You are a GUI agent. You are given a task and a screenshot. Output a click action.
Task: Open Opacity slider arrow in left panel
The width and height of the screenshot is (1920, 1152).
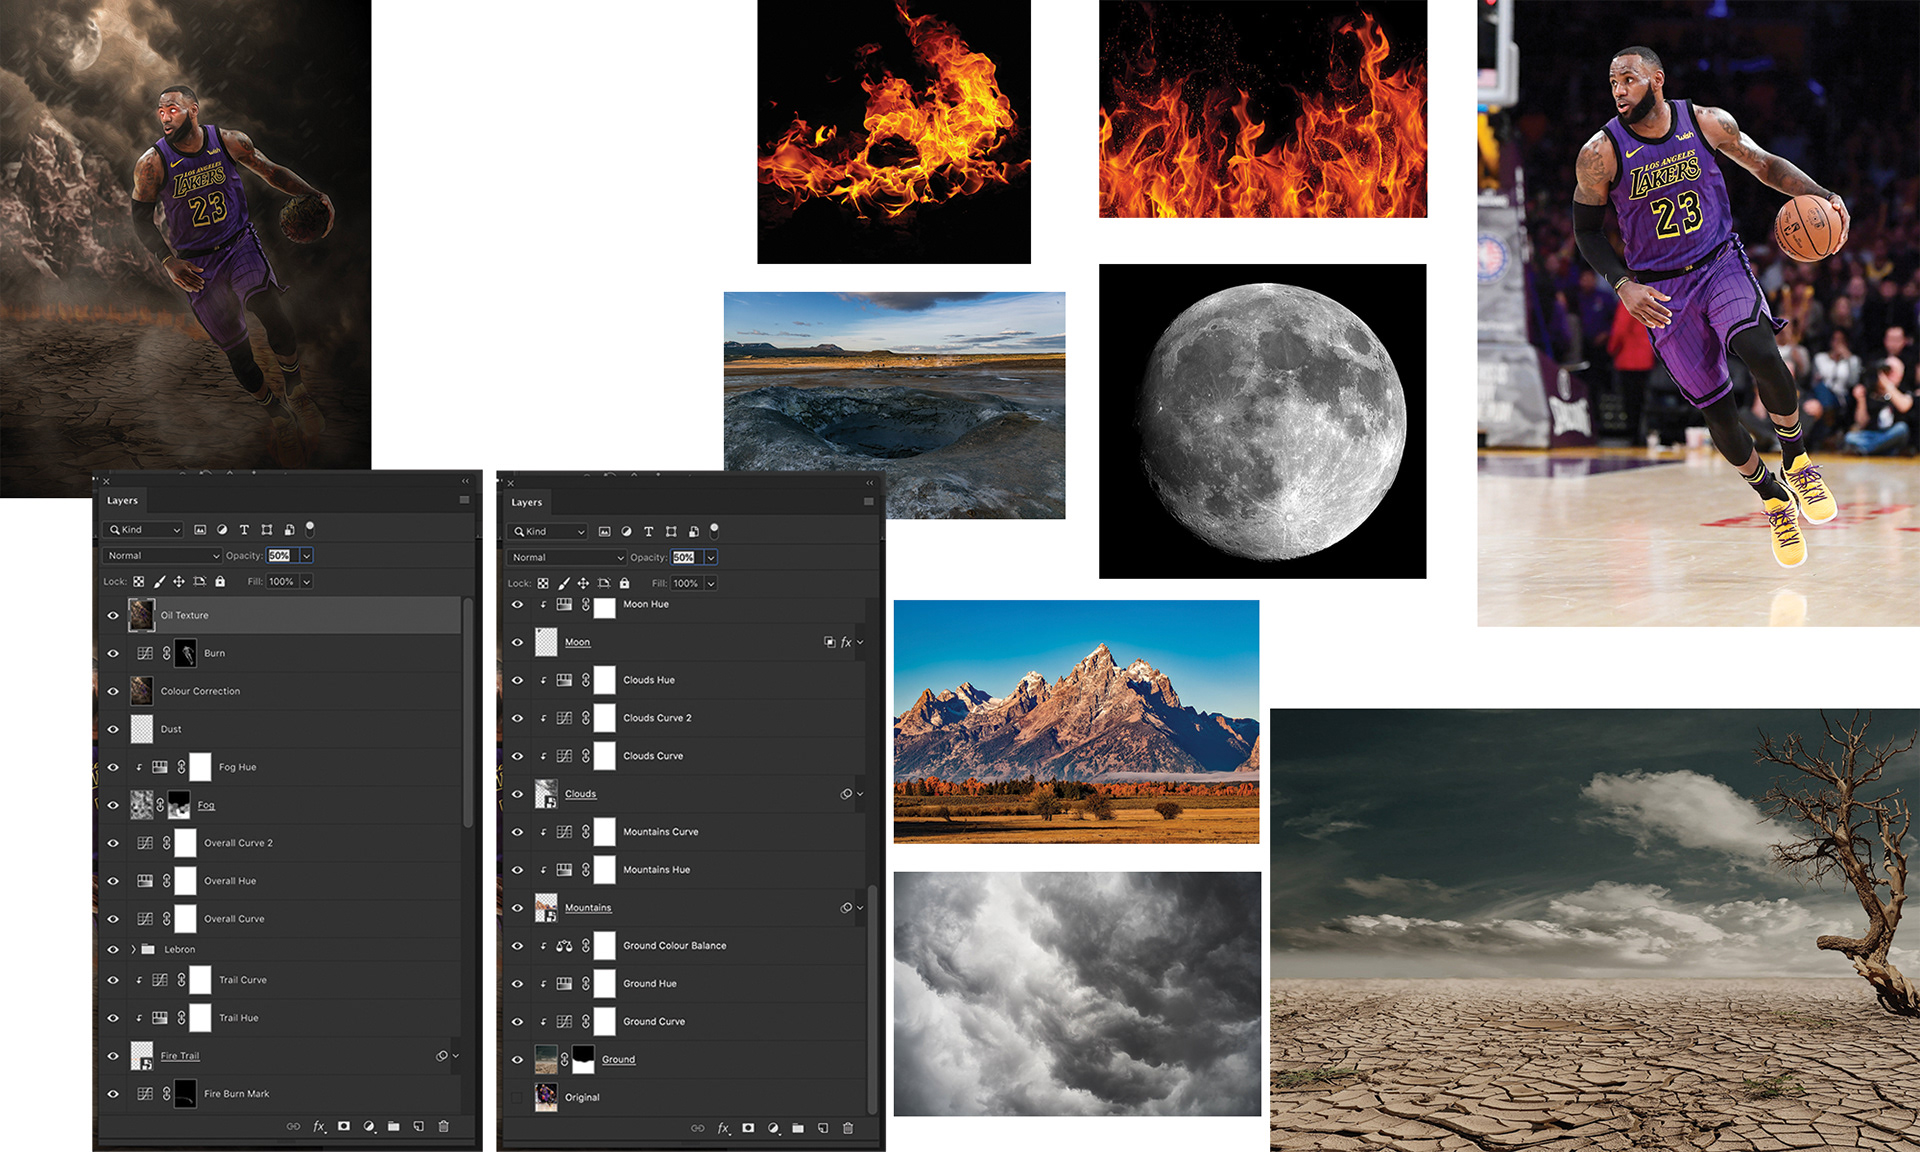point(307,556)
